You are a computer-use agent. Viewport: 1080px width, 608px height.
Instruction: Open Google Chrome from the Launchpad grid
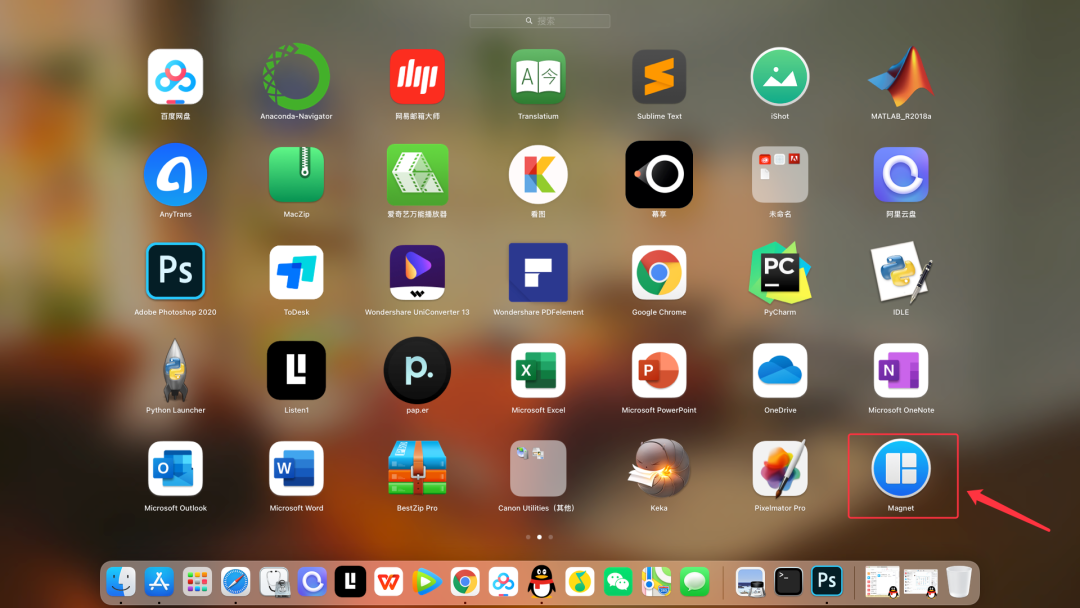click(x=659, y=272)
